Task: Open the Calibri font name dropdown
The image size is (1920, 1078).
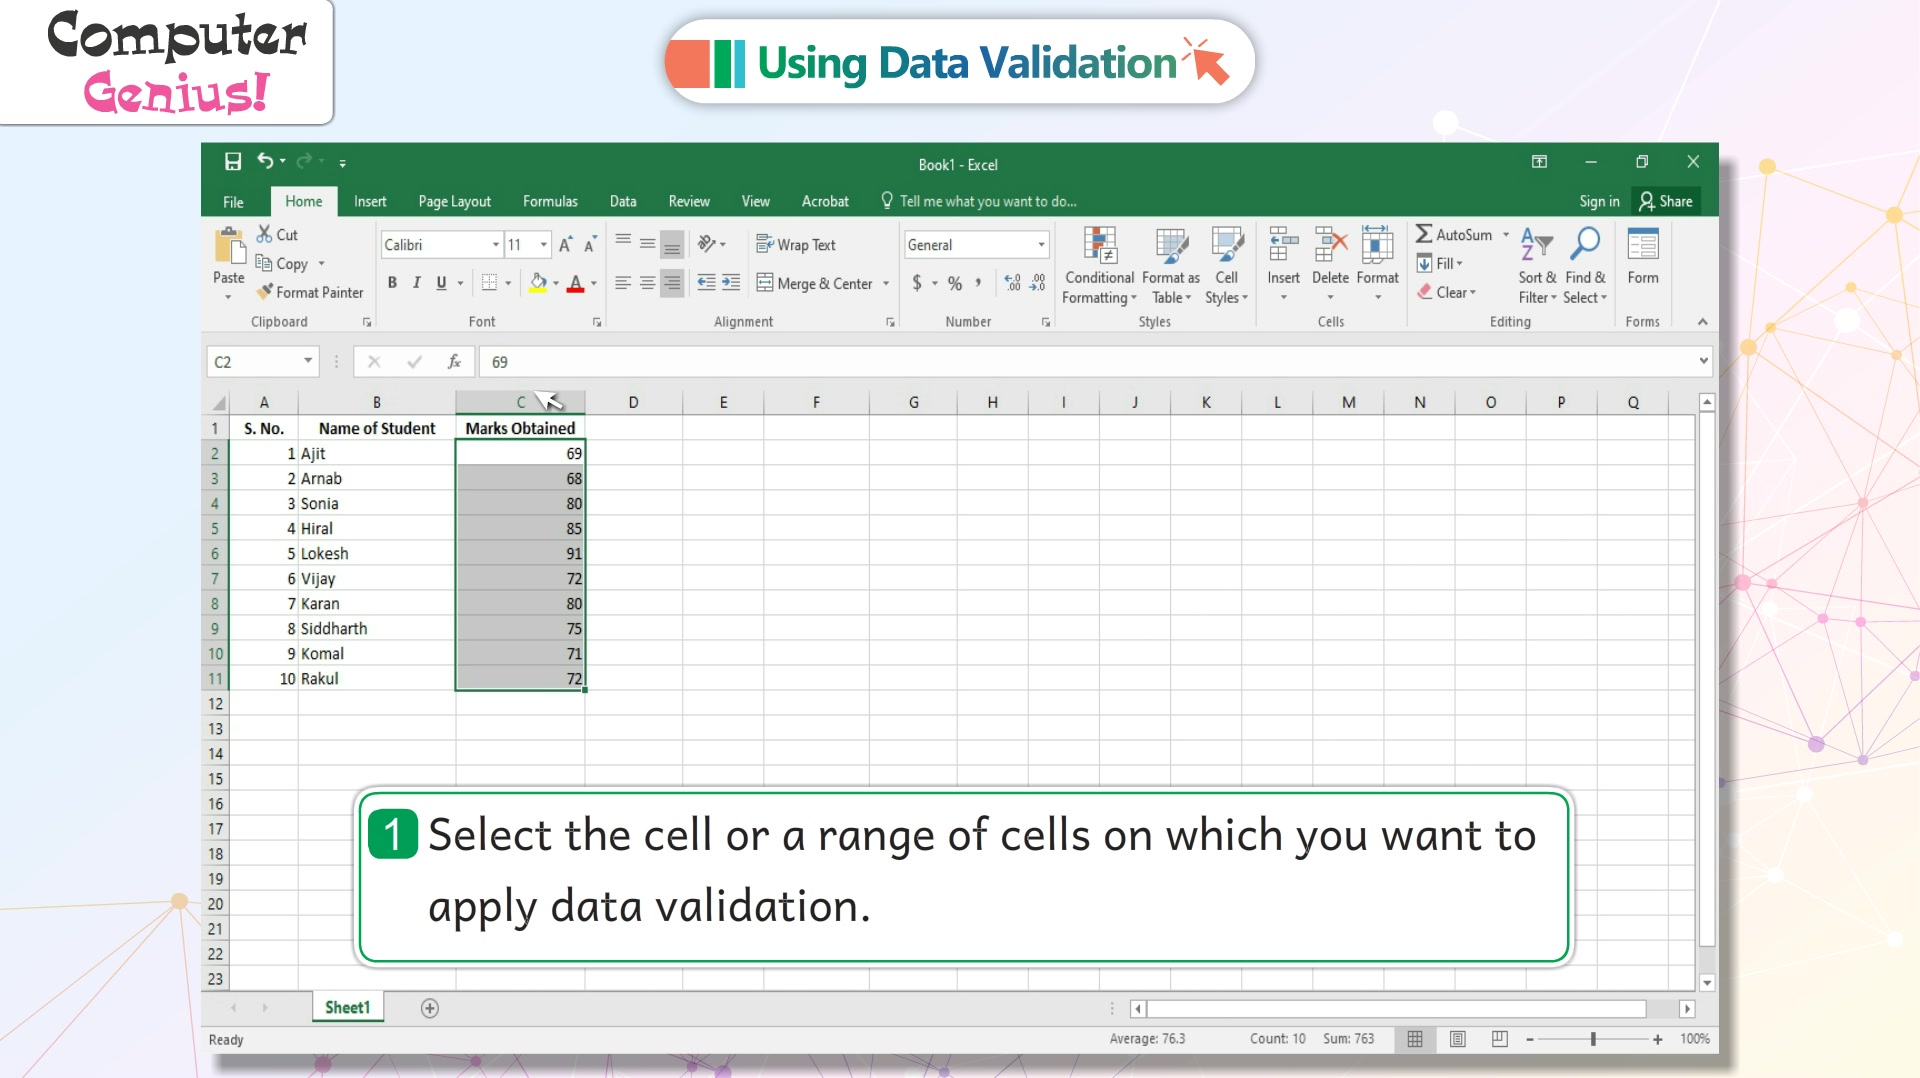Action: click(495, 245)
